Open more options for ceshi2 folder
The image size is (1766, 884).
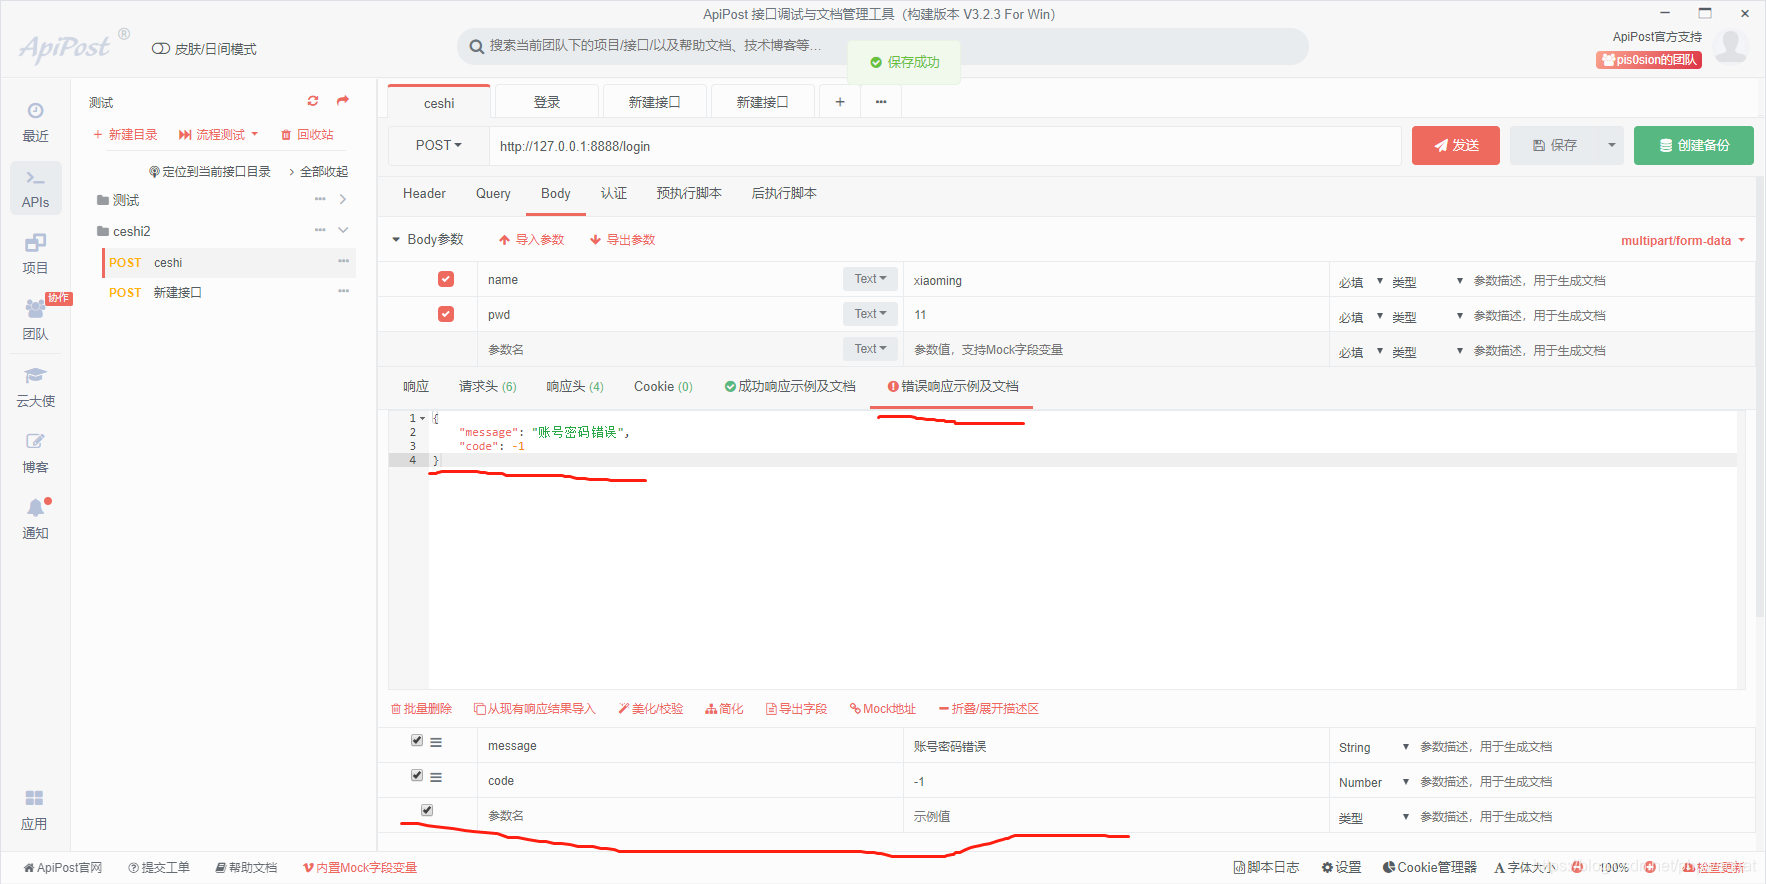tap(320, 230)
